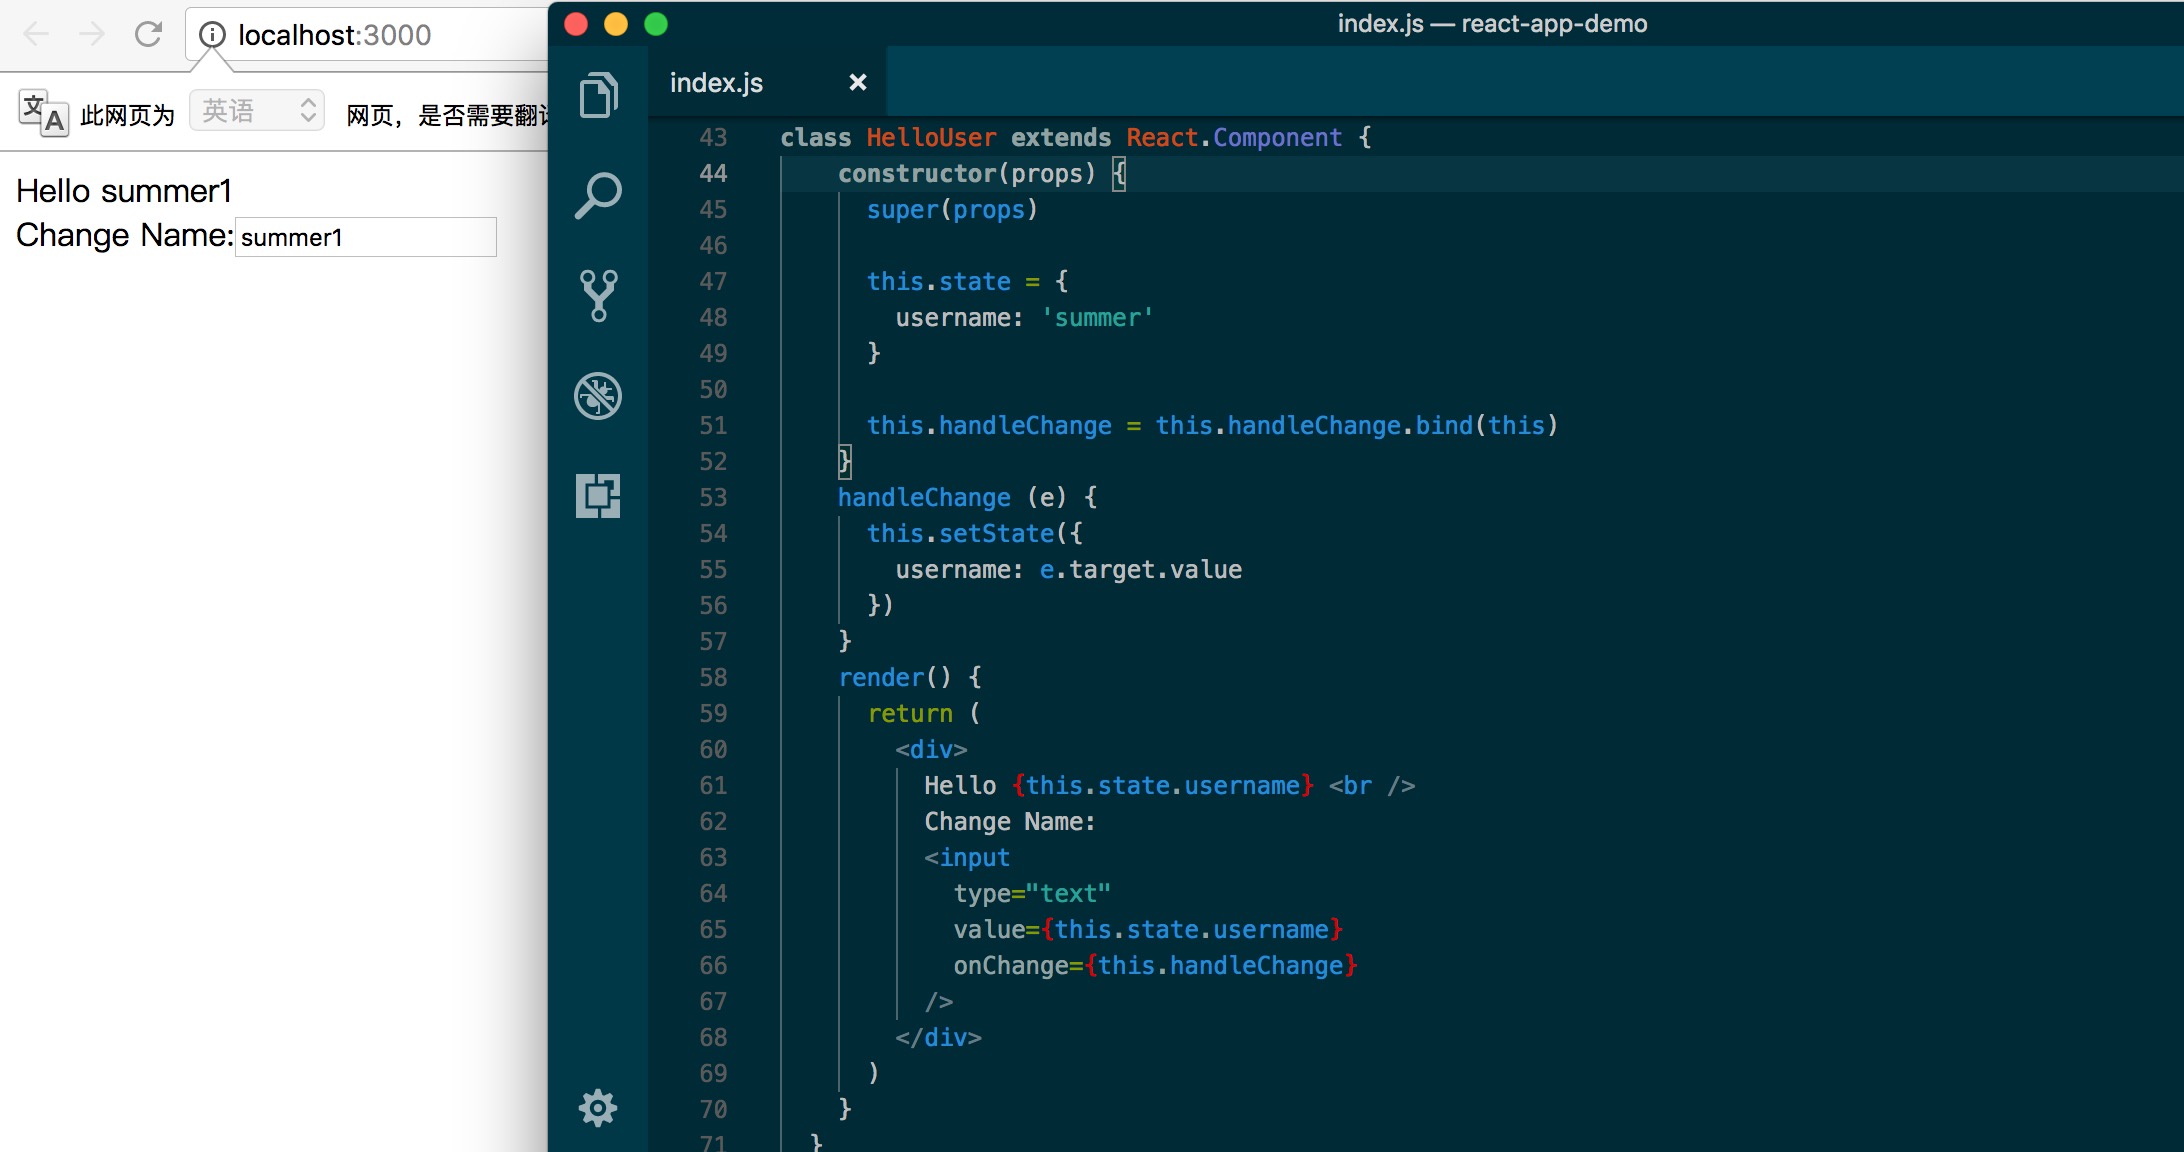This screenshot has height=1152, width=2184.
Task: Click the browser forward arrow
Action: 92,35
